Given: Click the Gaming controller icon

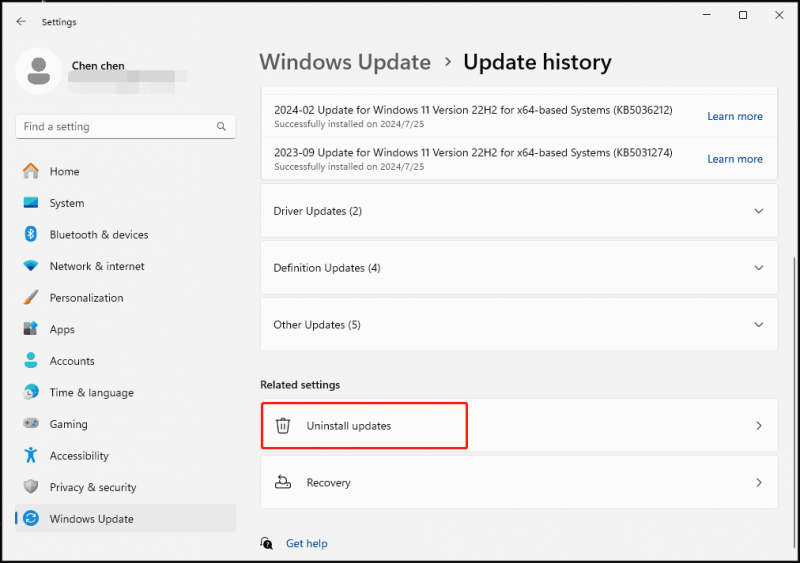Looking at the screenshot, I should point(31,424).
